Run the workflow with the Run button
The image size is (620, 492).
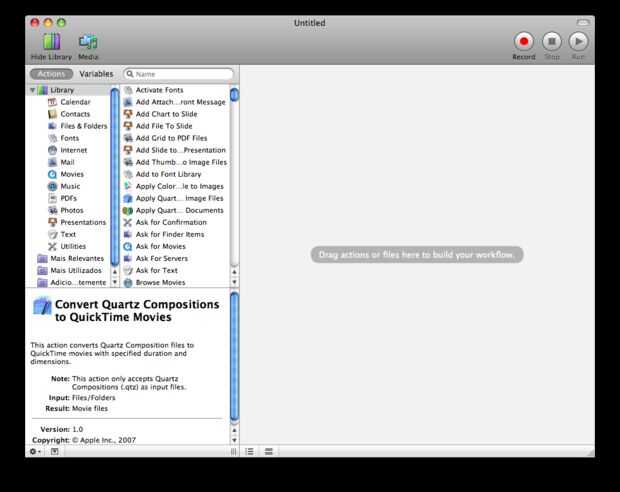pos(578,41)
